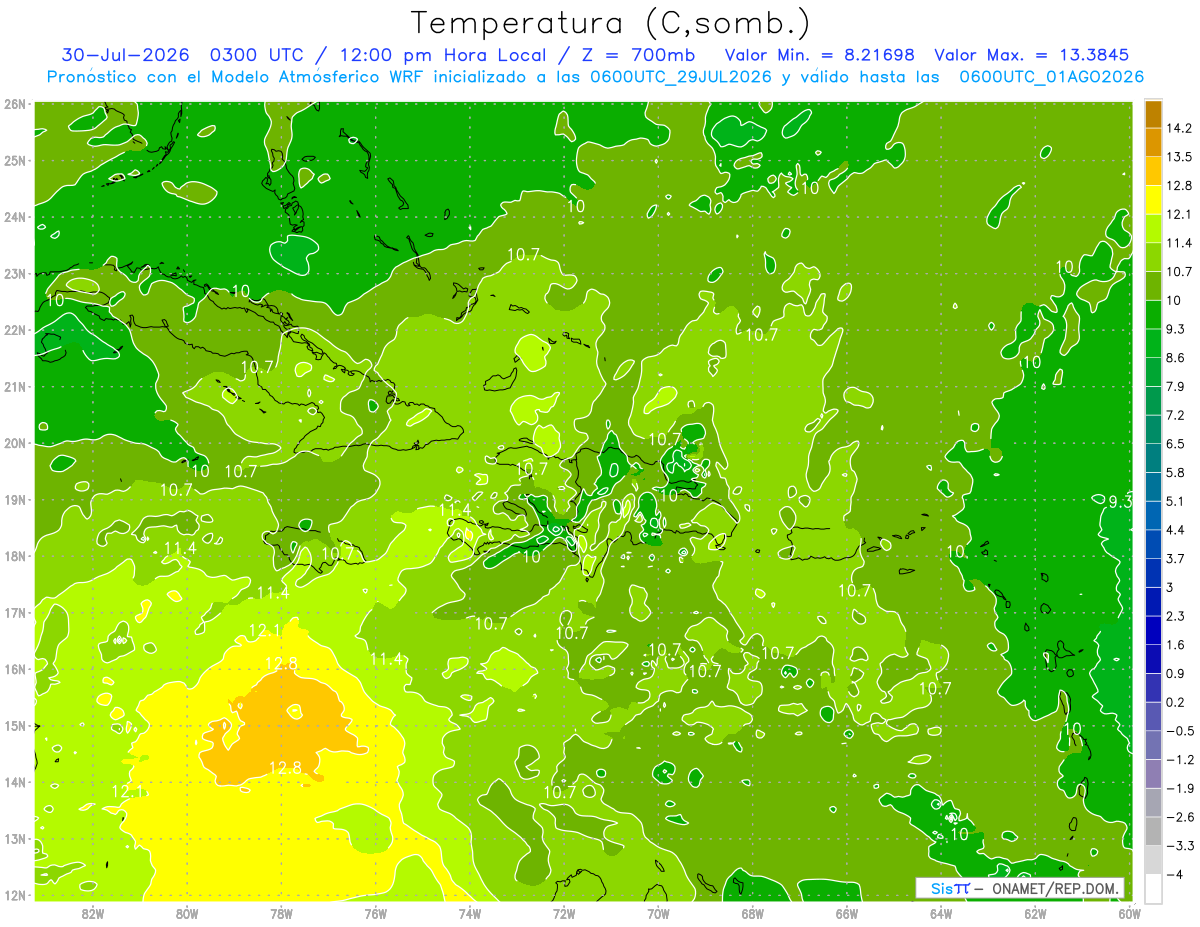The height and width of the screenshot is (927, 1200).
Task: Click the 22N latitude axis label
Action: 15,330
